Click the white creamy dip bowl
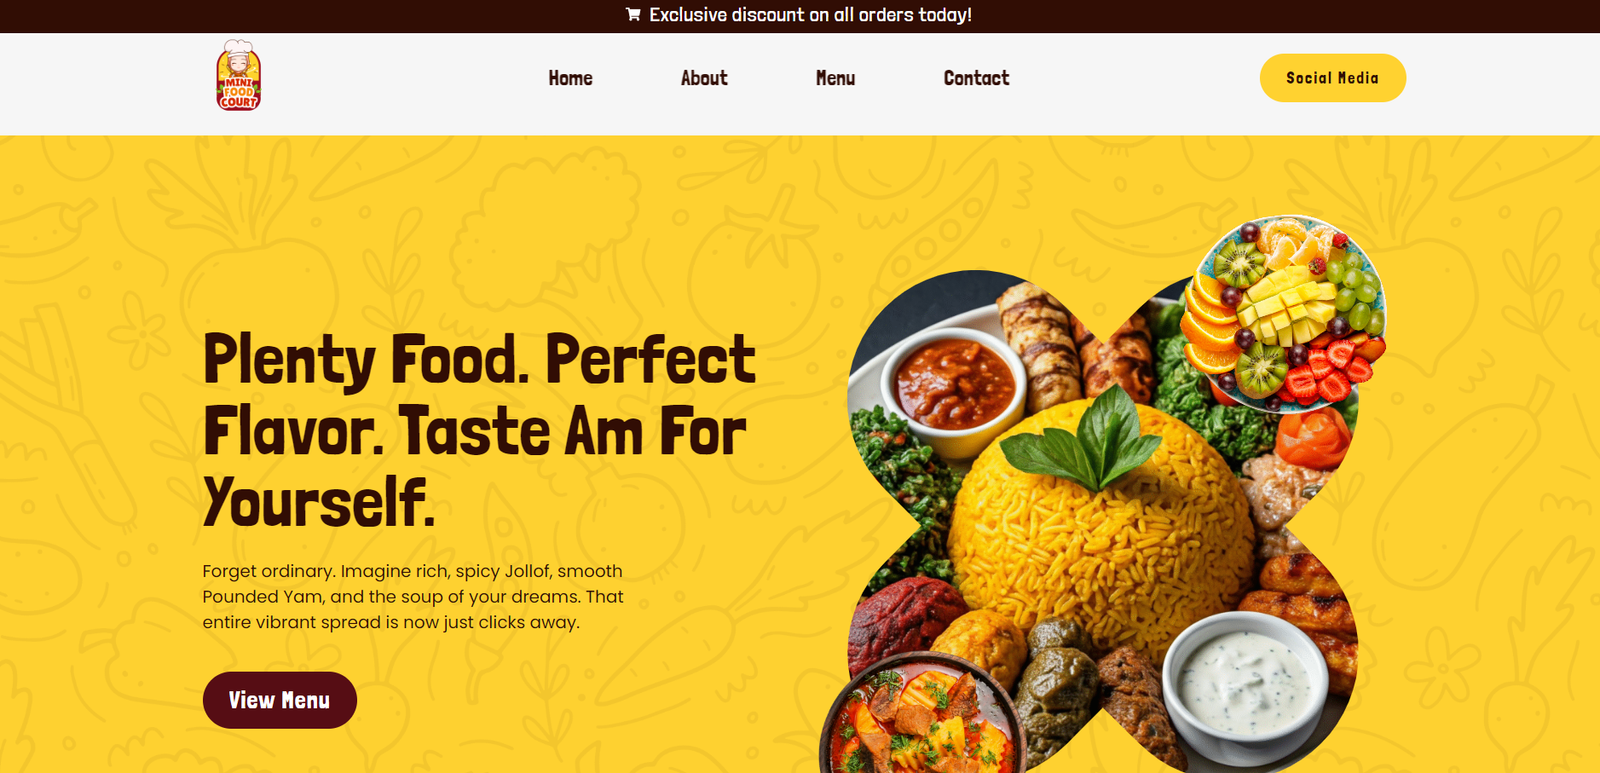This screenshot has width=1600, height=773. 1245,680
